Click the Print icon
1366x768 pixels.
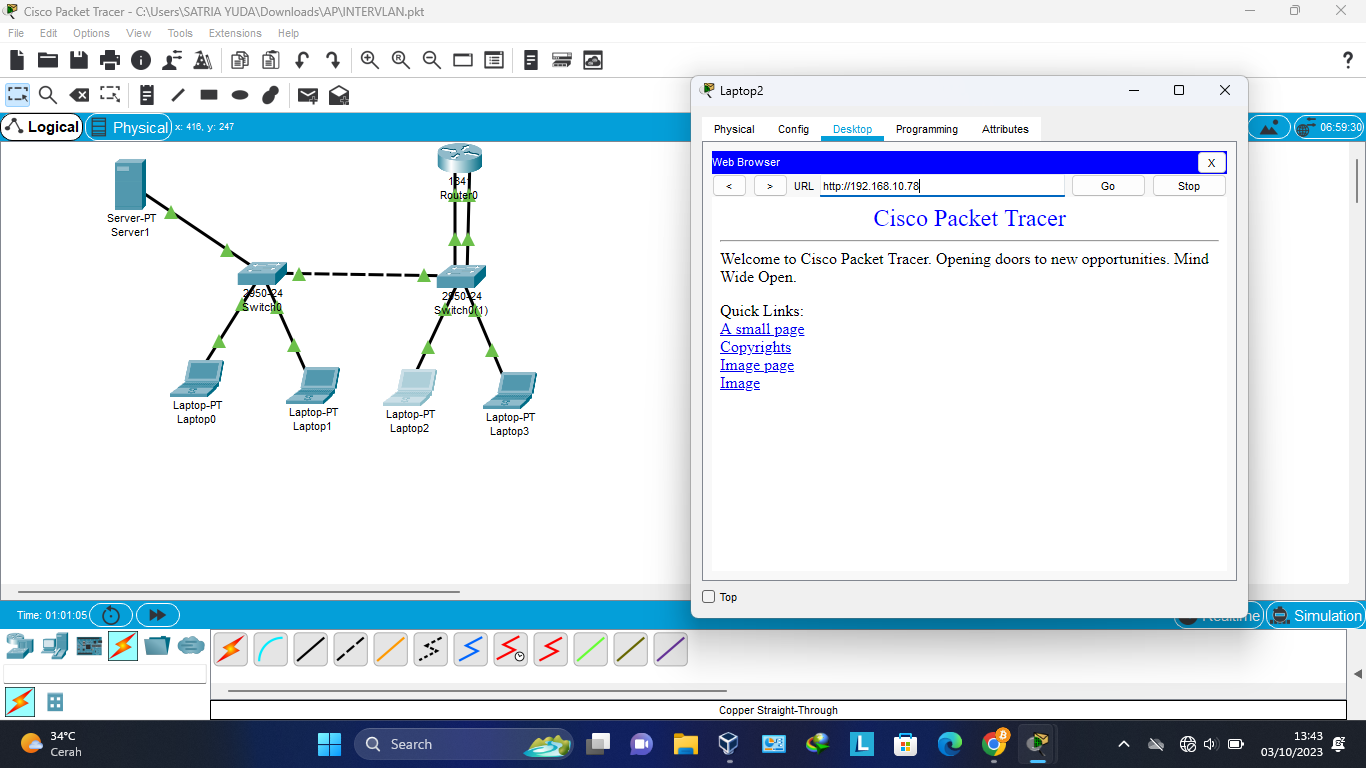[x=110, y=60]
